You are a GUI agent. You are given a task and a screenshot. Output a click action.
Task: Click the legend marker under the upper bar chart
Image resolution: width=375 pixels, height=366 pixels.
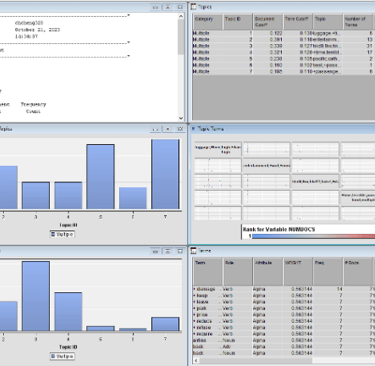53,234
